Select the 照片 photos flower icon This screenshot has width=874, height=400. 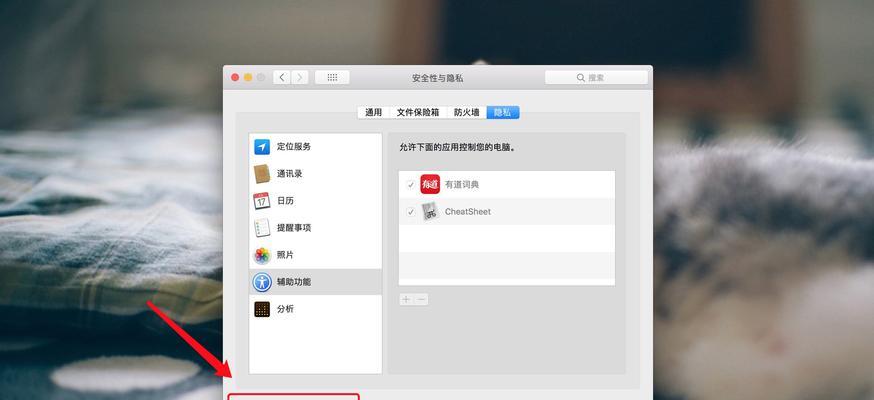click(262, 255)
